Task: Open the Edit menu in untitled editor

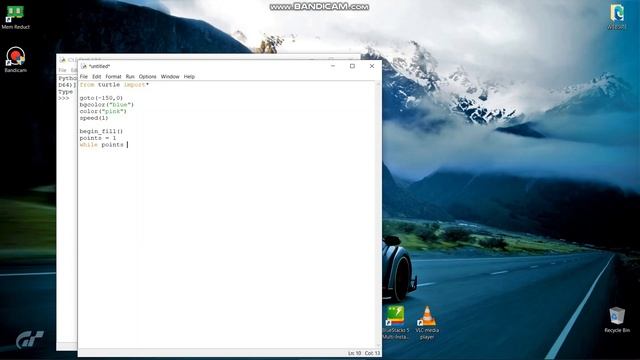Action: pyautogui.click(x=96, y=77)
